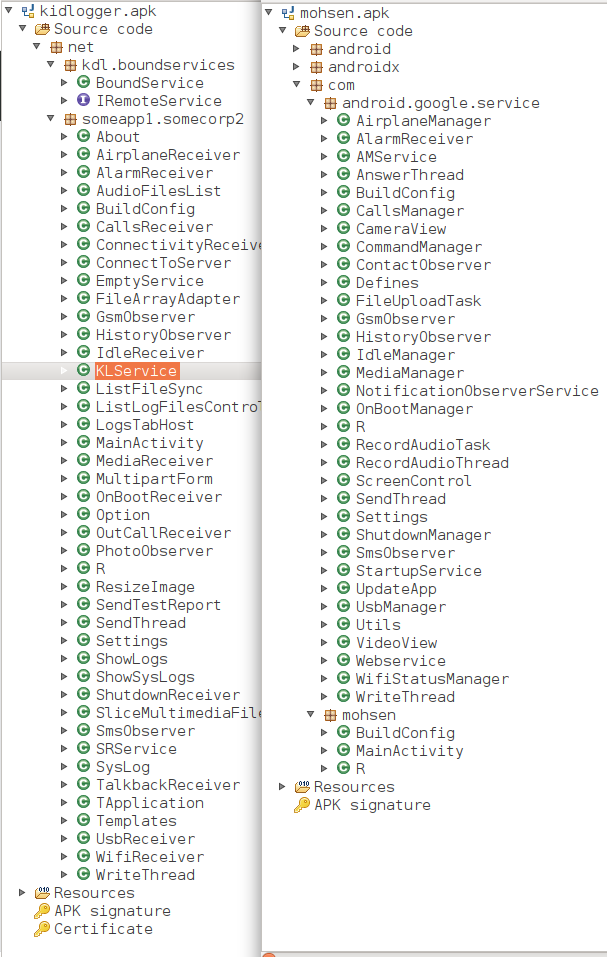Select the EmptyService class
Screen dimensions: 607x957
[150, 281]
